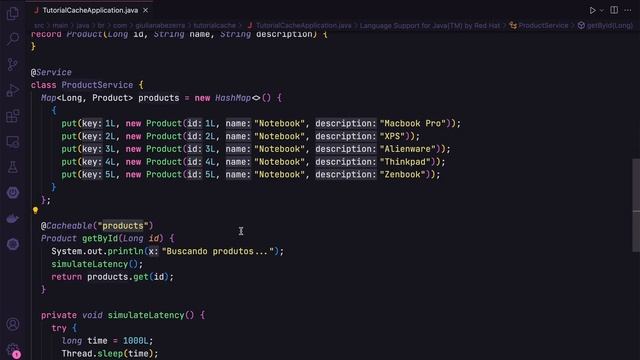This screenshot has height=360, width=640.
Task: Select the TutorialCacheApplication.java tab
Action: coord(90,10)
